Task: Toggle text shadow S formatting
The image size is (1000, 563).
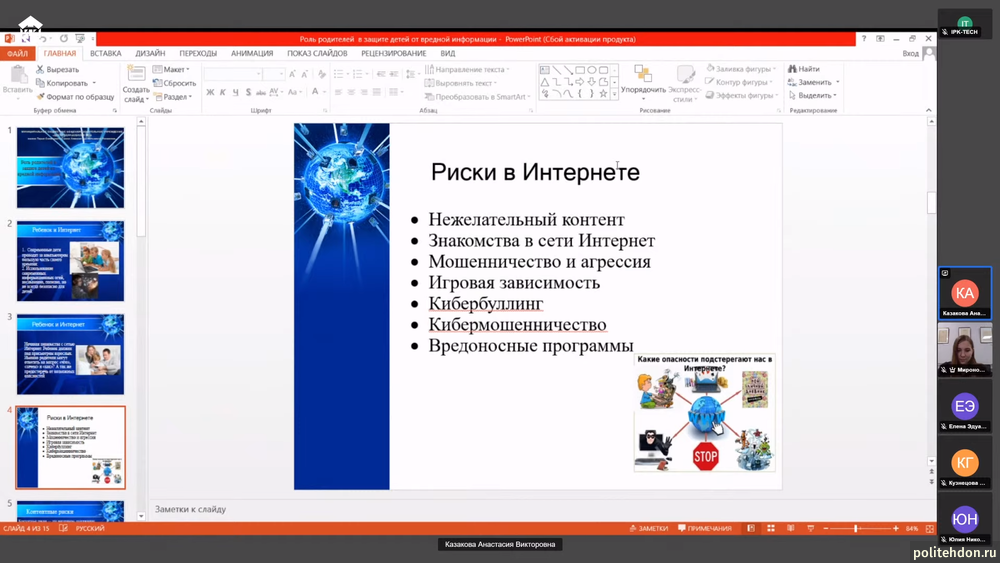Action: pyautogui.click(x=248, y=92)
